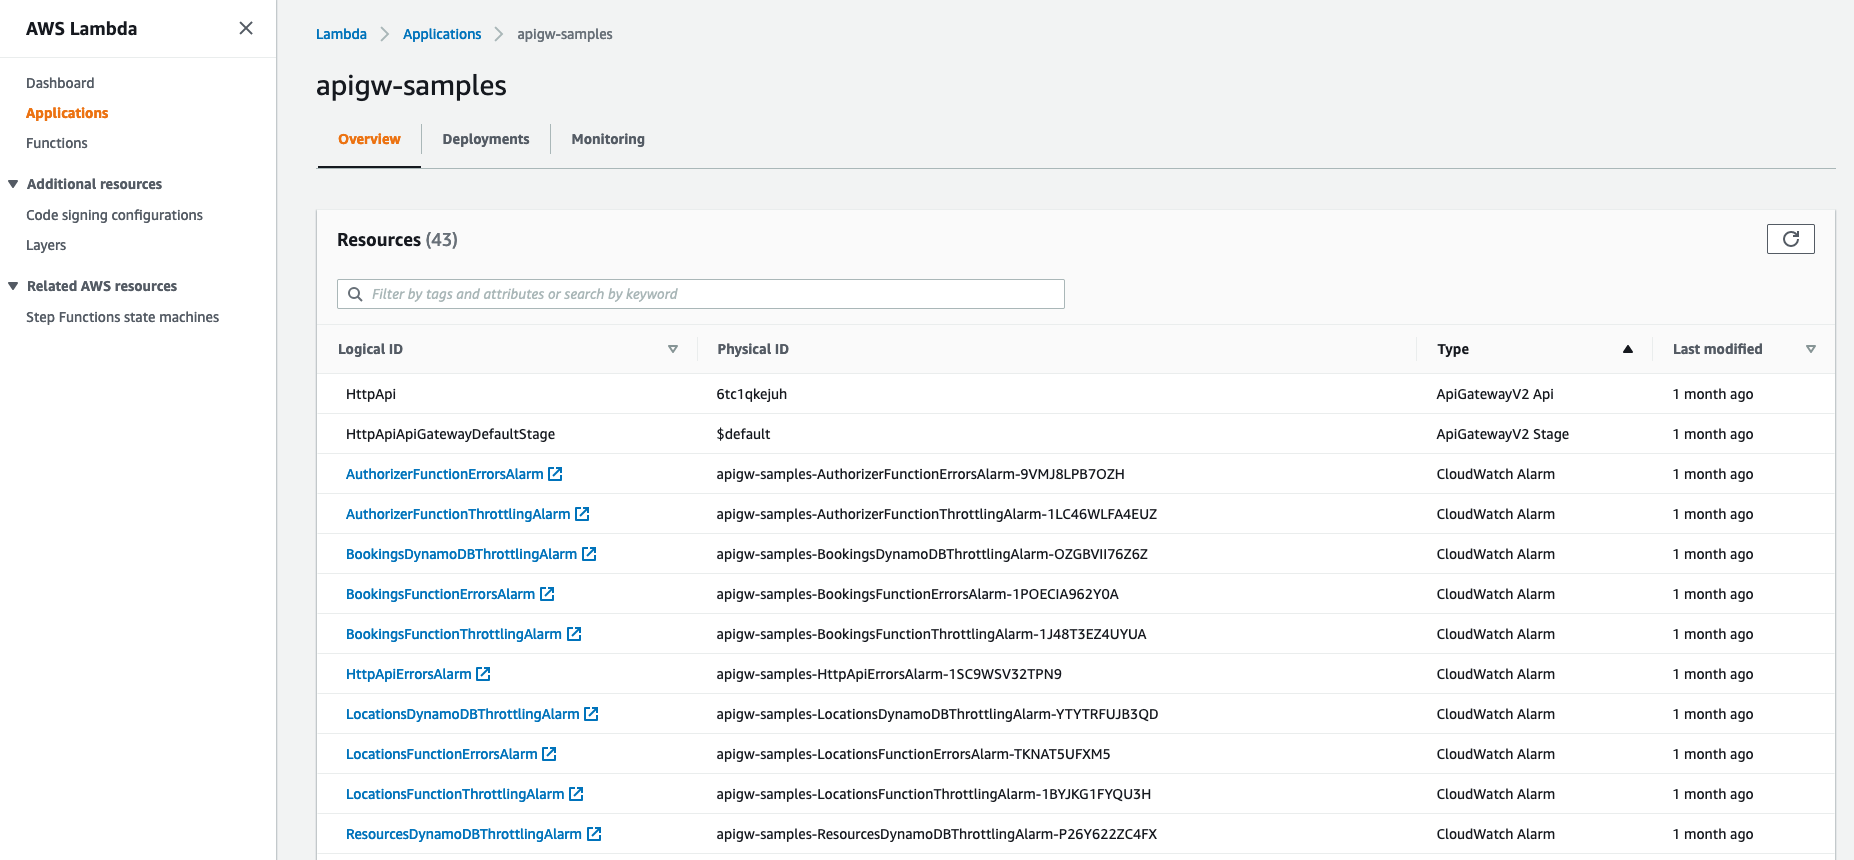Open LocationsFunctionErrorsAlarm resource link

click(441, 754)
